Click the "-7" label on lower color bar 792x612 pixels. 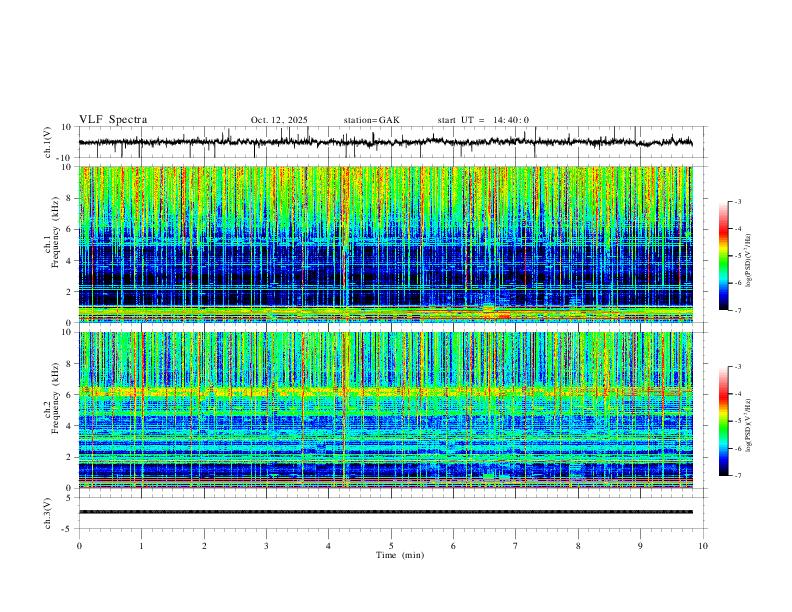pos(737,475)
